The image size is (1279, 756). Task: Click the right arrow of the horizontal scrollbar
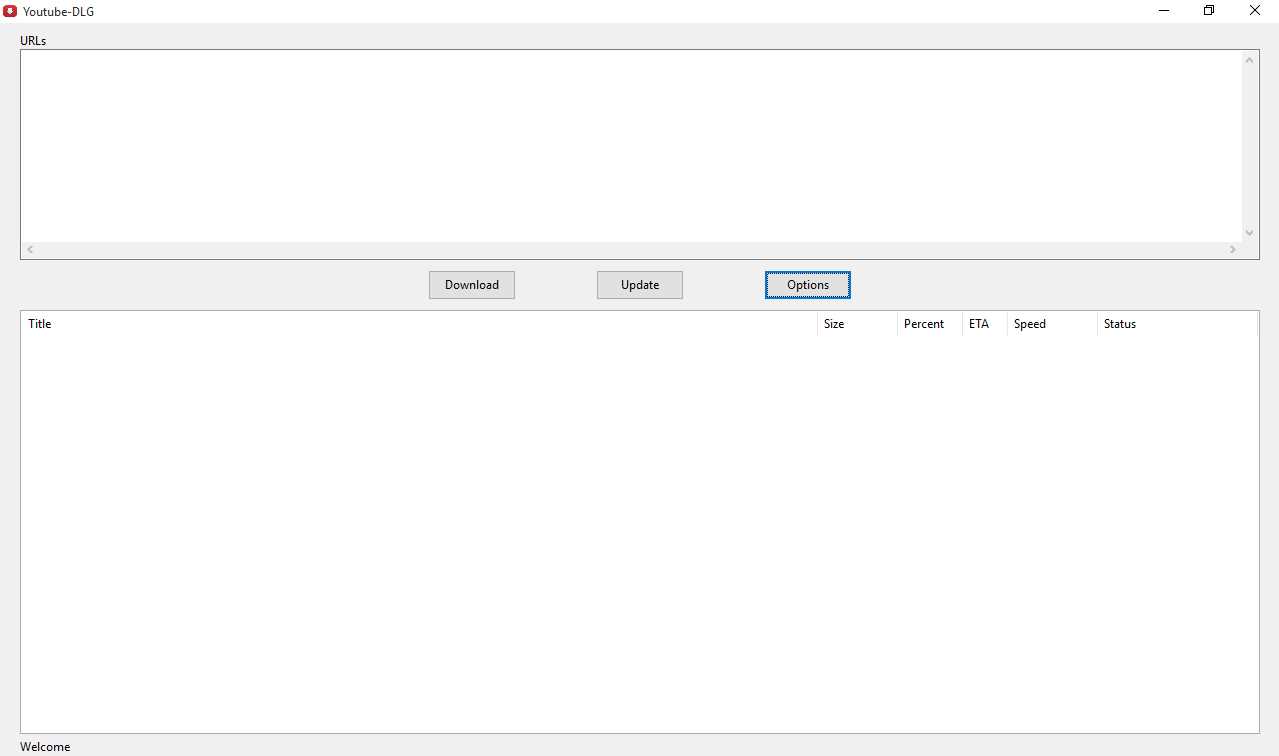(1232, 249)
